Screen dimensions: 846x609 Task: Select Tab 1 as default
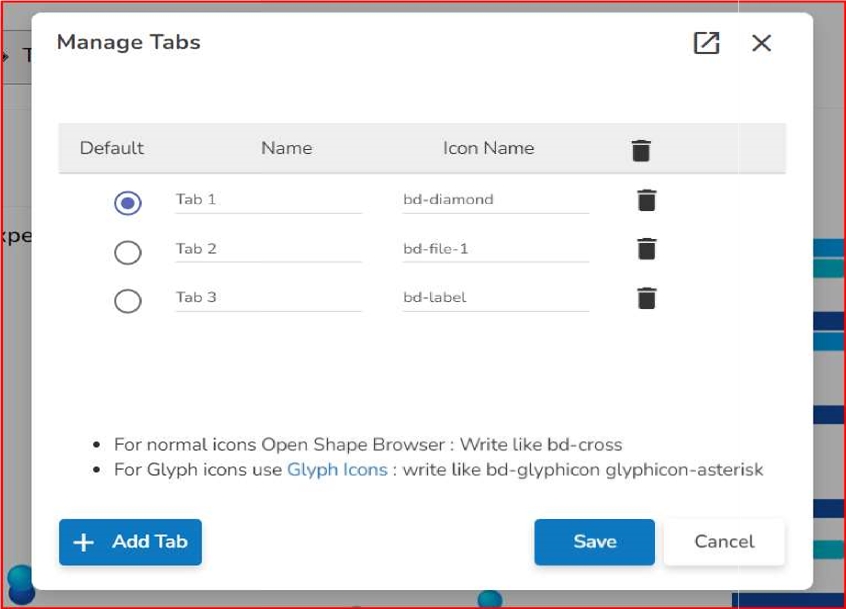coord(128,203)
